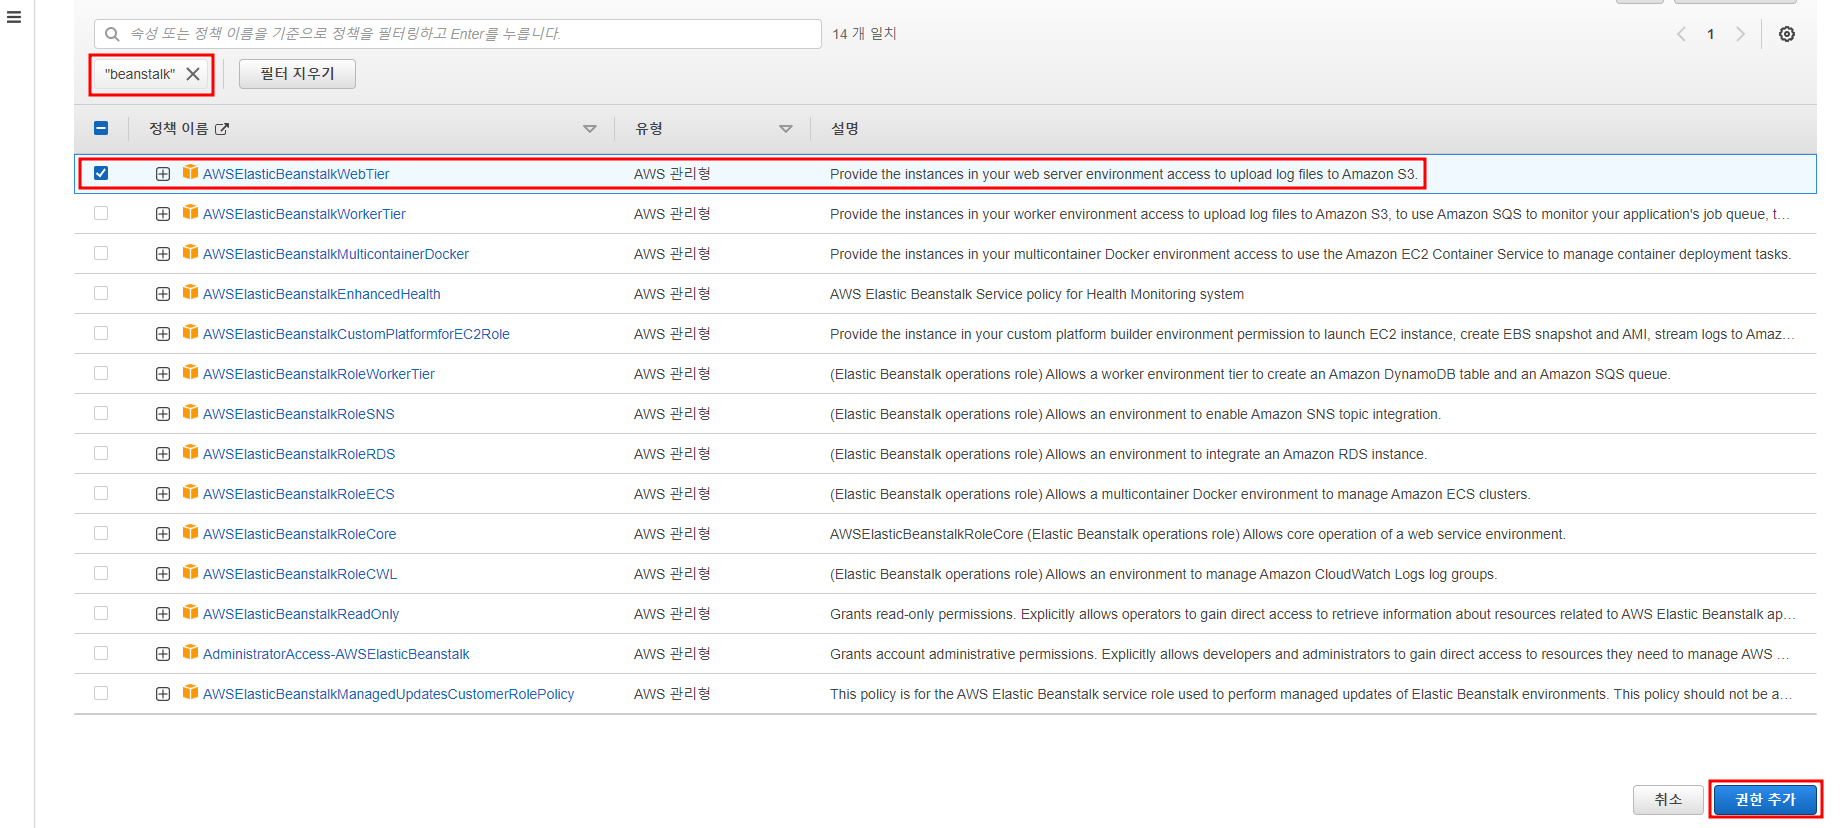The width and height of the screenshot is (1844, 828).
Task: Open the 유형 column filter dropdown
Action: pyautogui.click(x=786, y=129)
